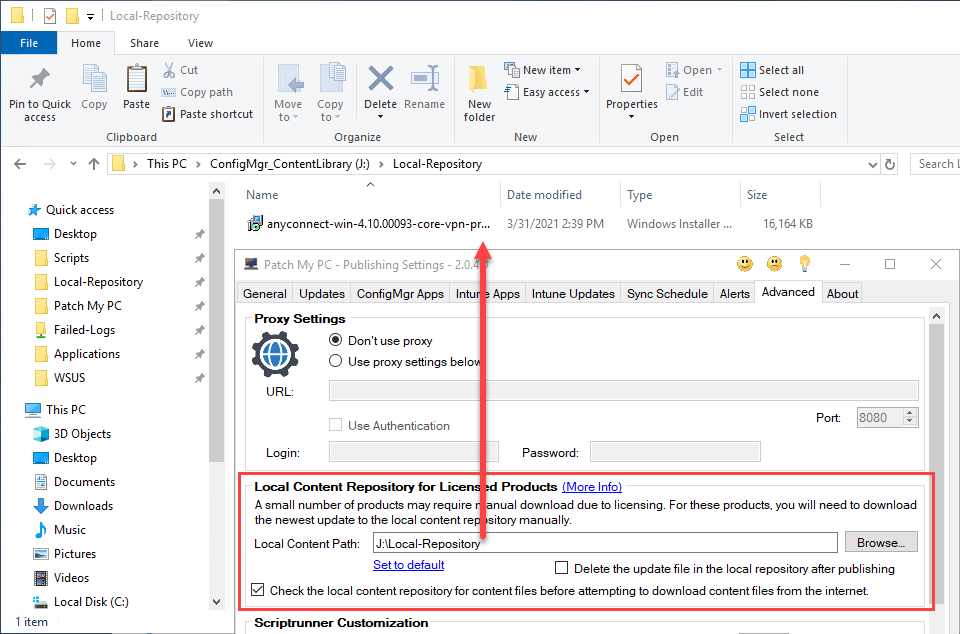The image size is (960, 634).
Task: Sort by Date modified column header
Action: 544,195
